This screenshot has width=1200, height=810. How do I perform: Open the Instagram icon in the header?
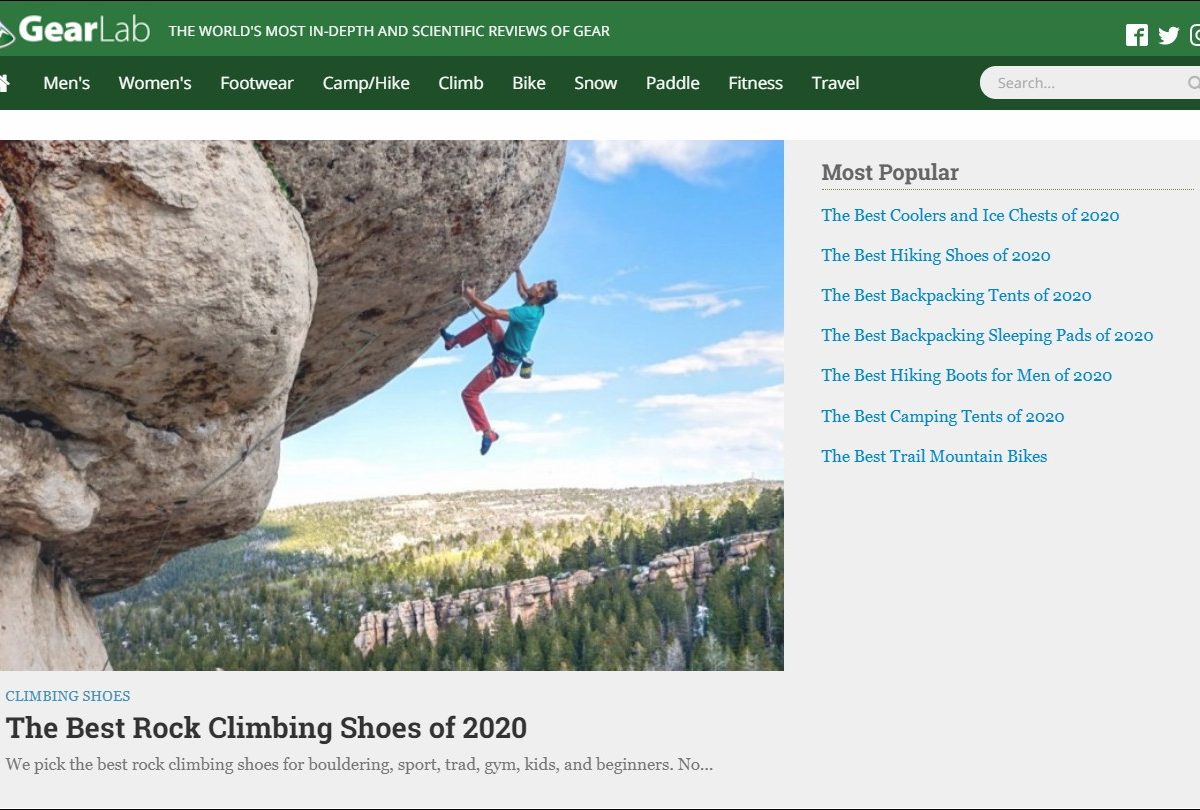pos(1194,36)
